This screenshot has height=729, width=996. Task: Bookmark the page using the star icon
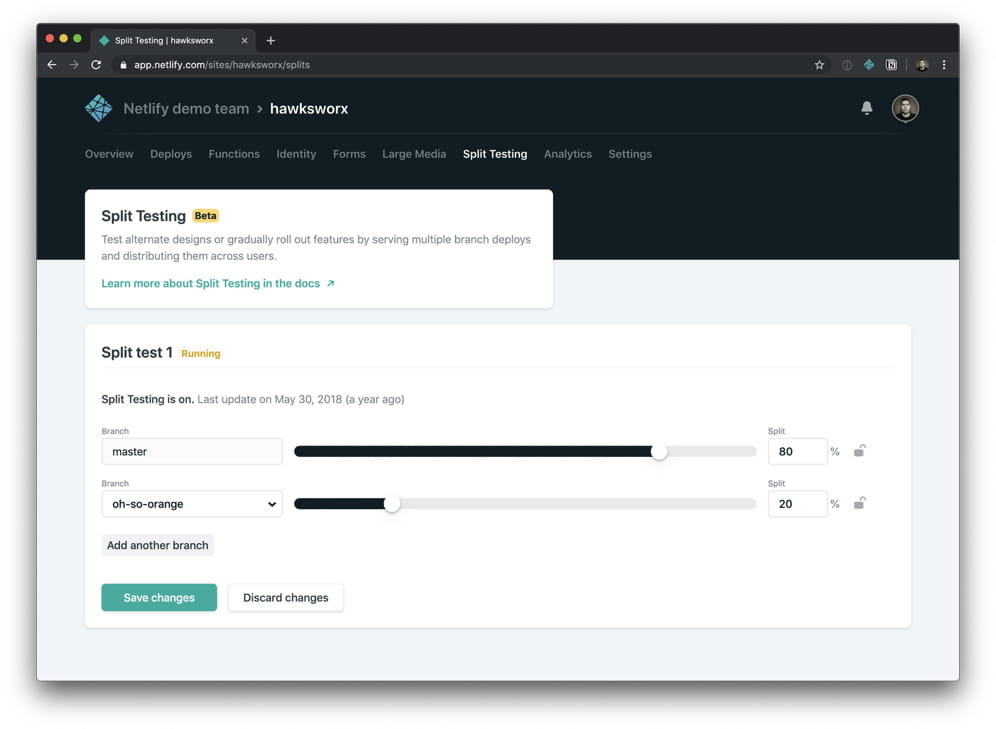pos(820,64)
